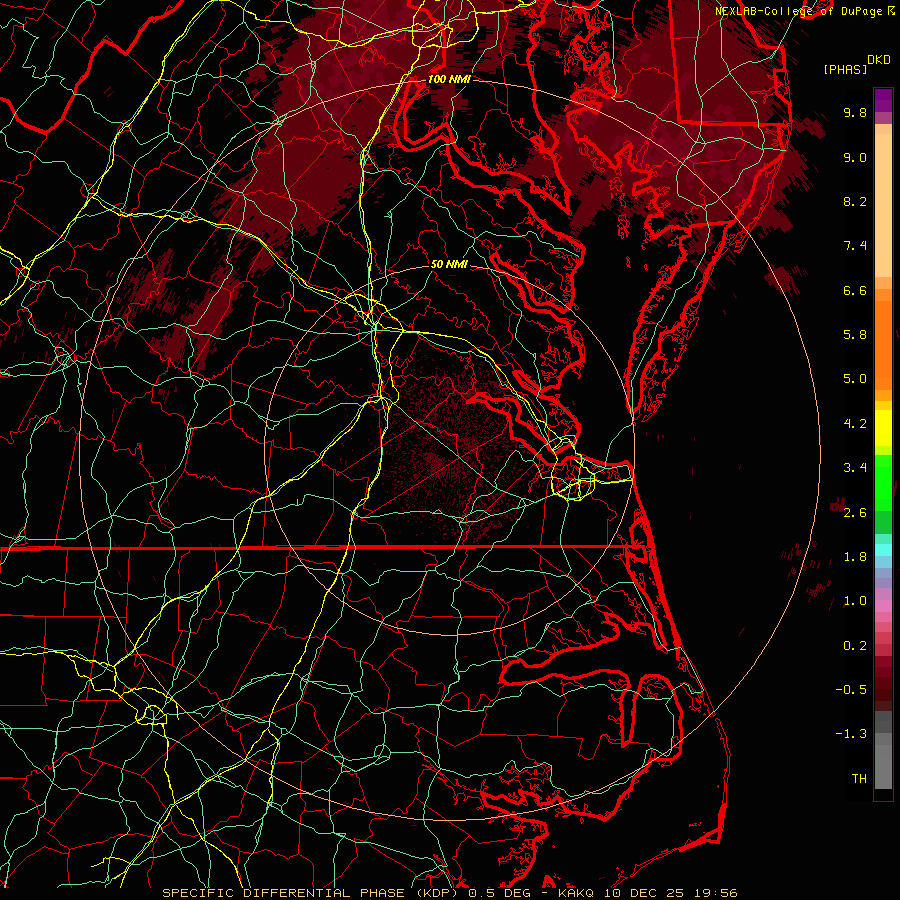
Task: Pick the yellow band on the color scale
Action: click(883, 428)
